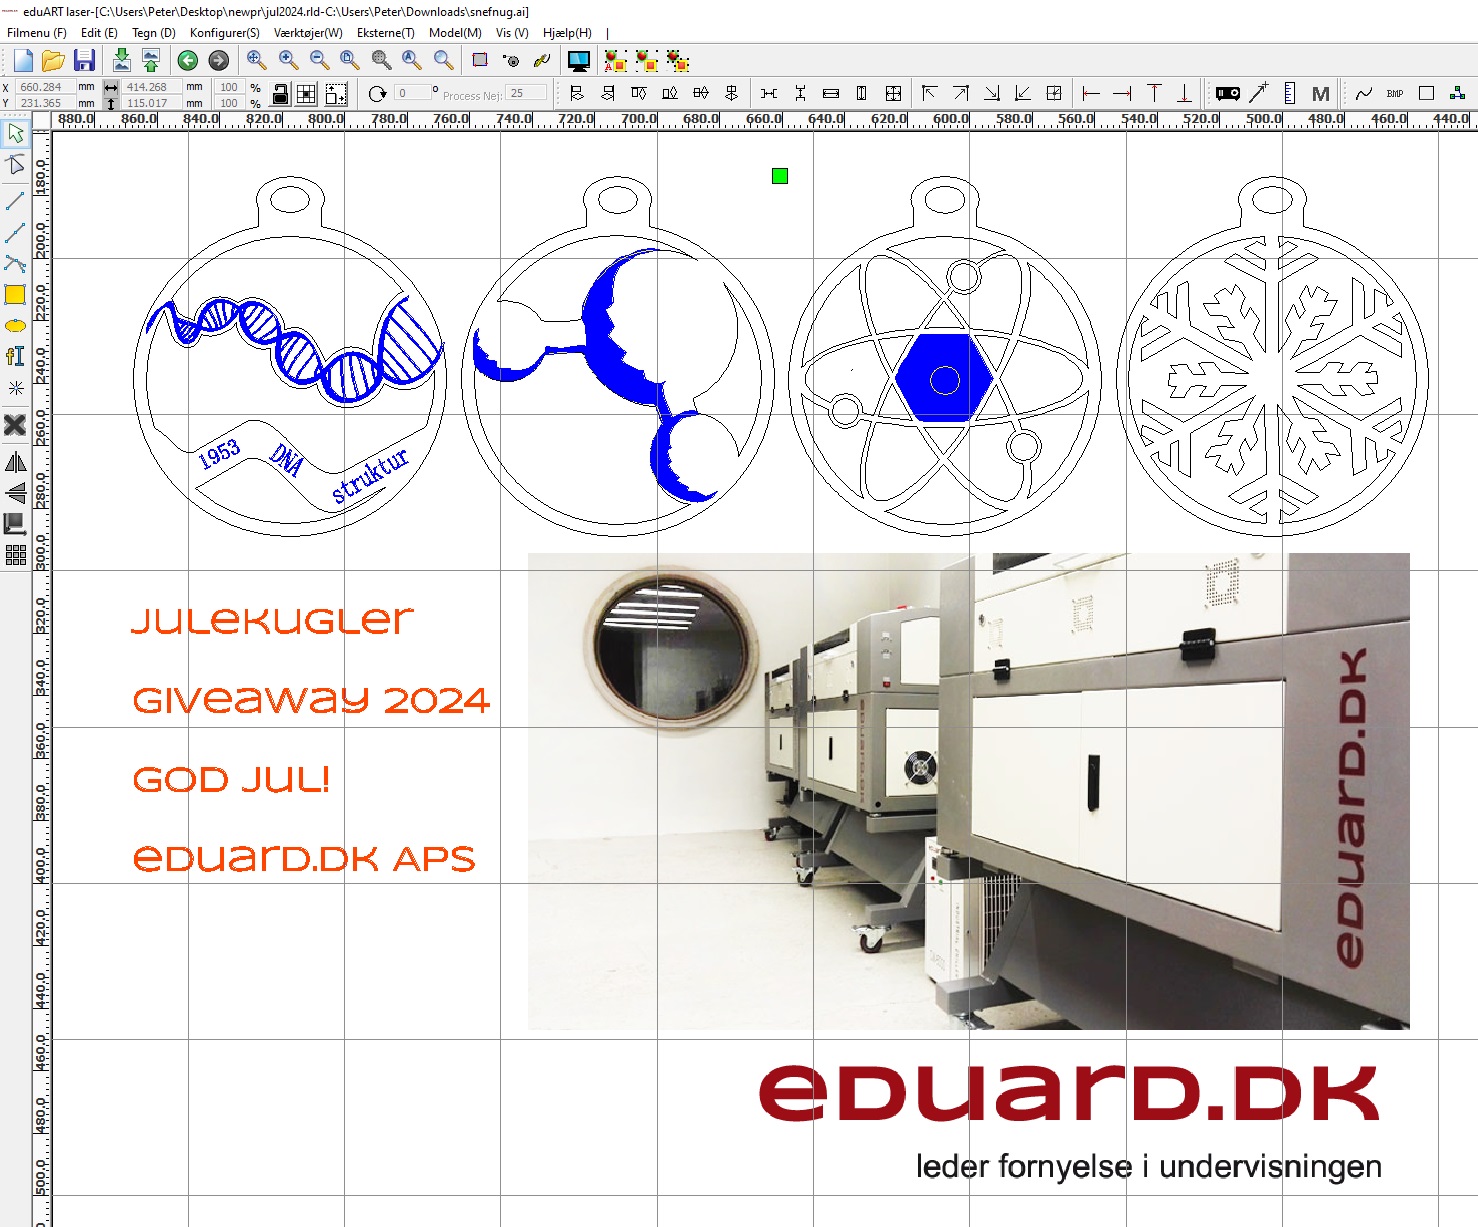The image size is (1478, 1227).
Task: Click the orange 'GIVEAWAY 2024' text
Action: (x=311, y=700)
